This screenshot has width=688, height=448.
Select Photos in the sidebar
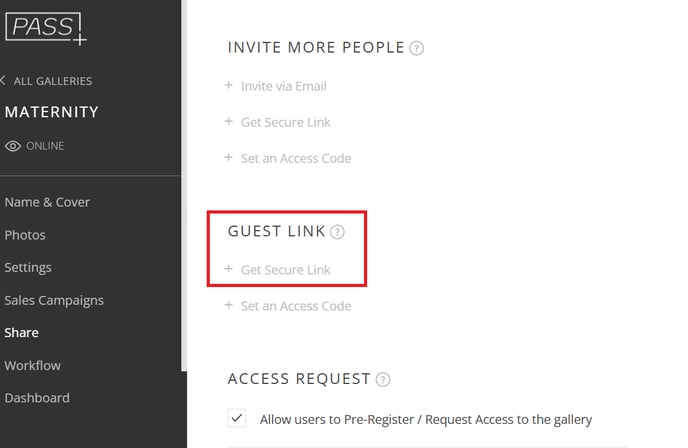(25, 235)
